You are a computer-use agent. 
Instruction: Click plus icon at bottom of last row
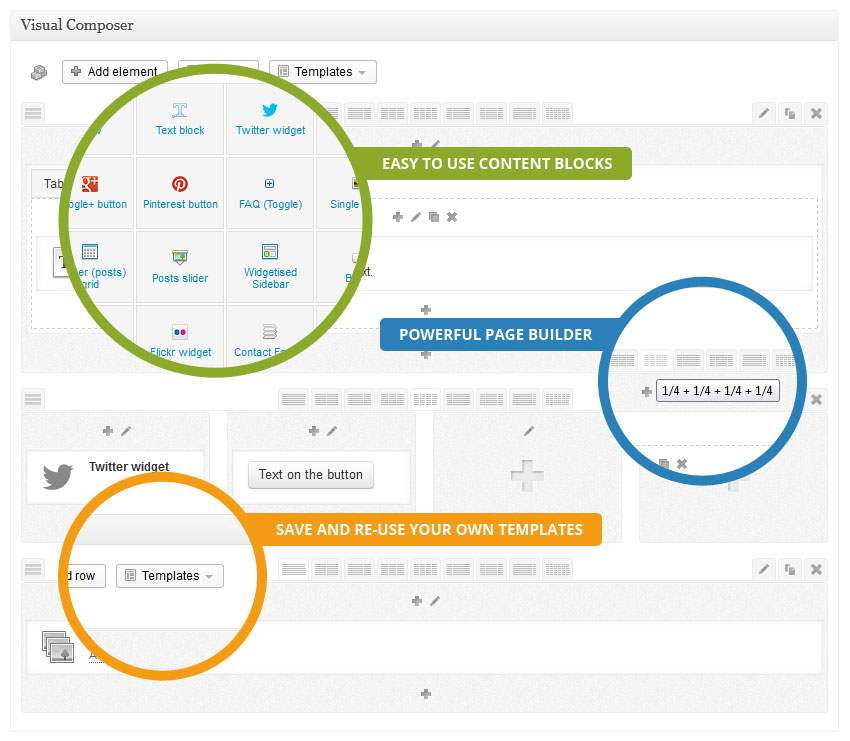tap(425, 694)
